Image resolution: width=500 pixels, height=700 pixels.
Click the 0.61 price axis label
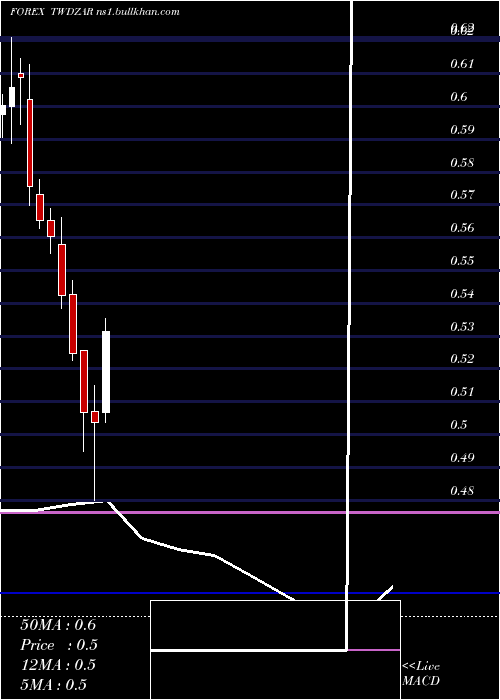pyautogui.click(x=462, y=64)
